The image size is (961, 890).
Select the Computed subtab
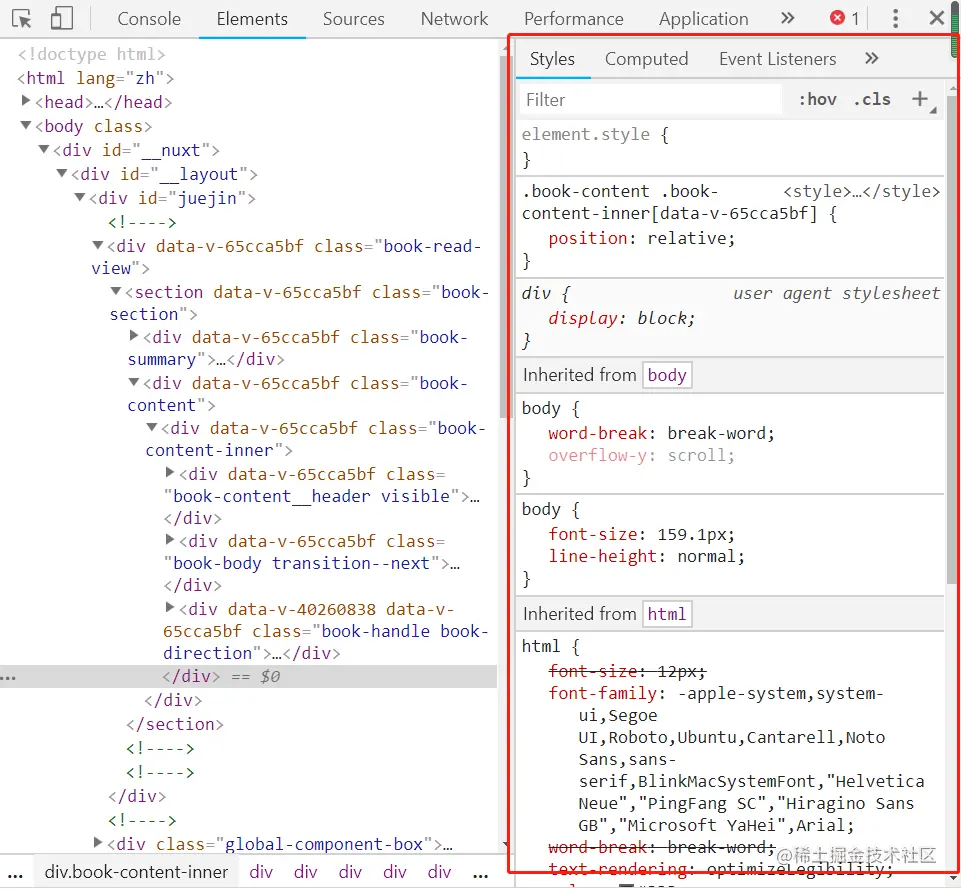[x=647, y=59]
